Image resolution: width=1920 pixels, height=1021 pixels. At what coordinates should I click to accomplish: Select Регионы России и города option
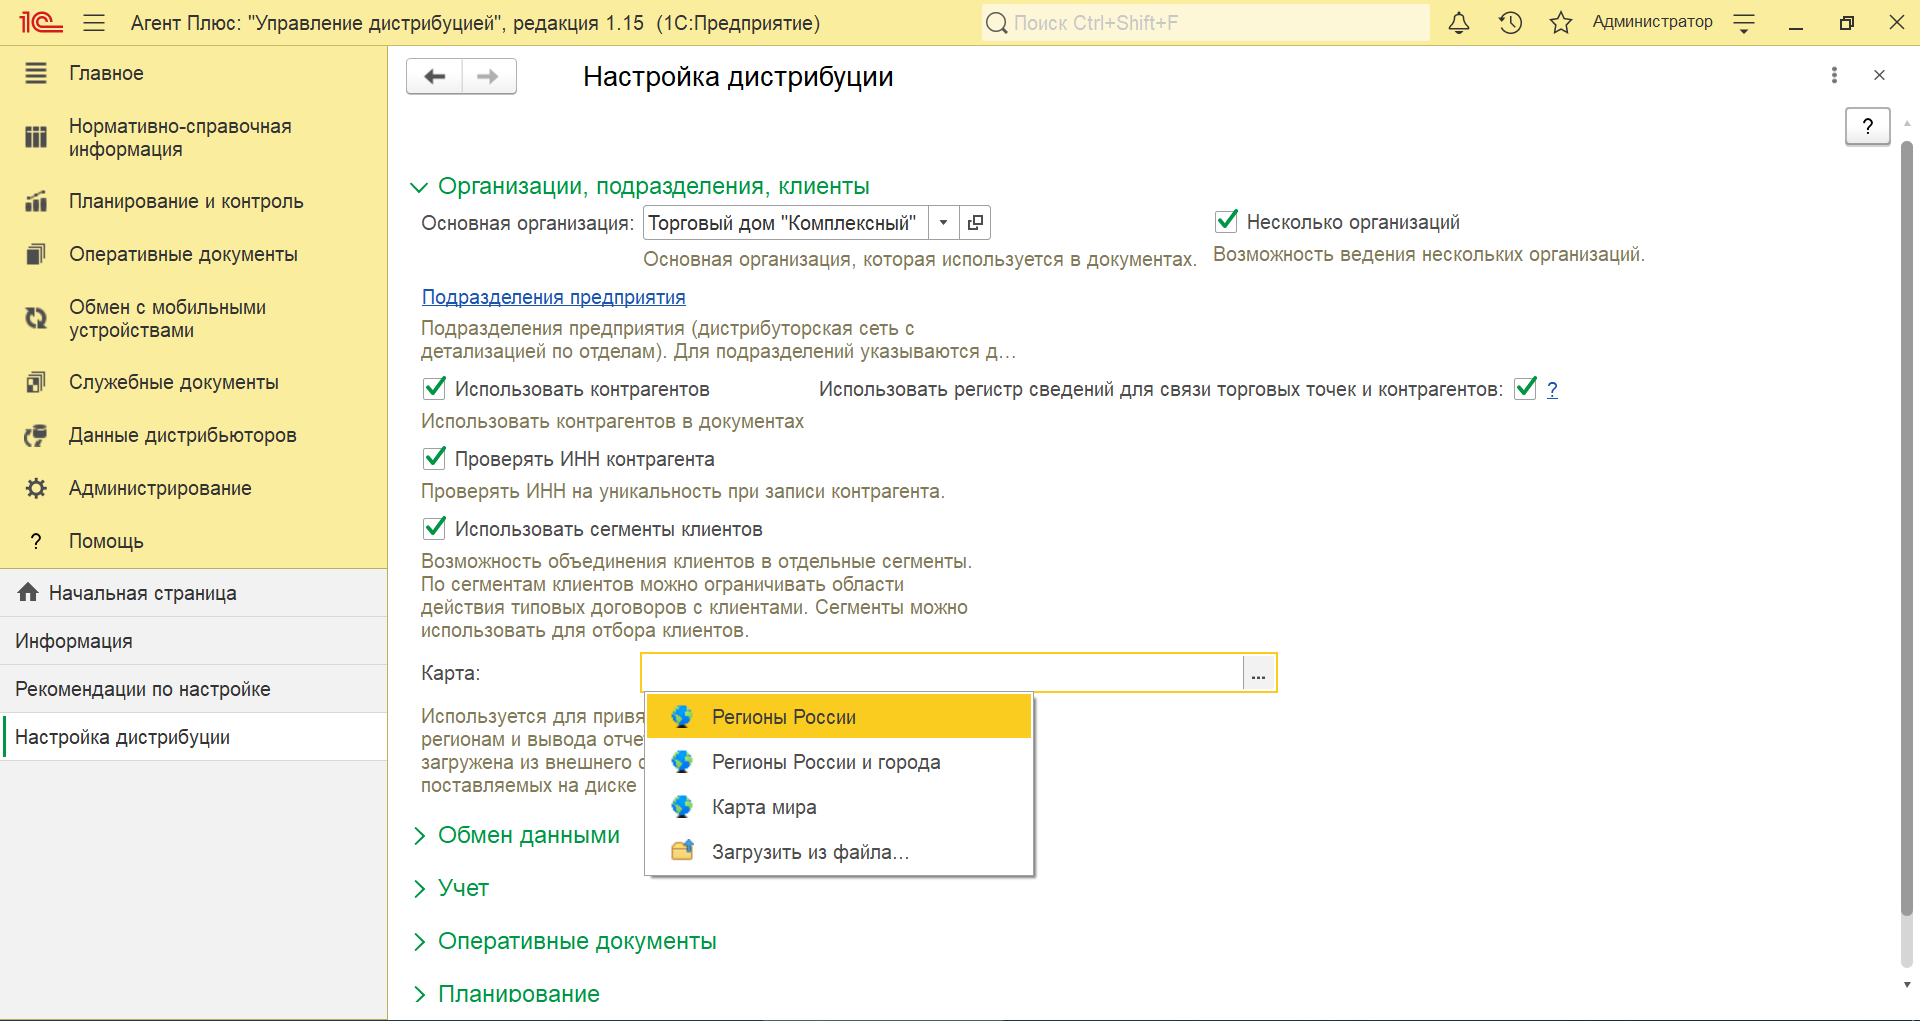[839, 762]
